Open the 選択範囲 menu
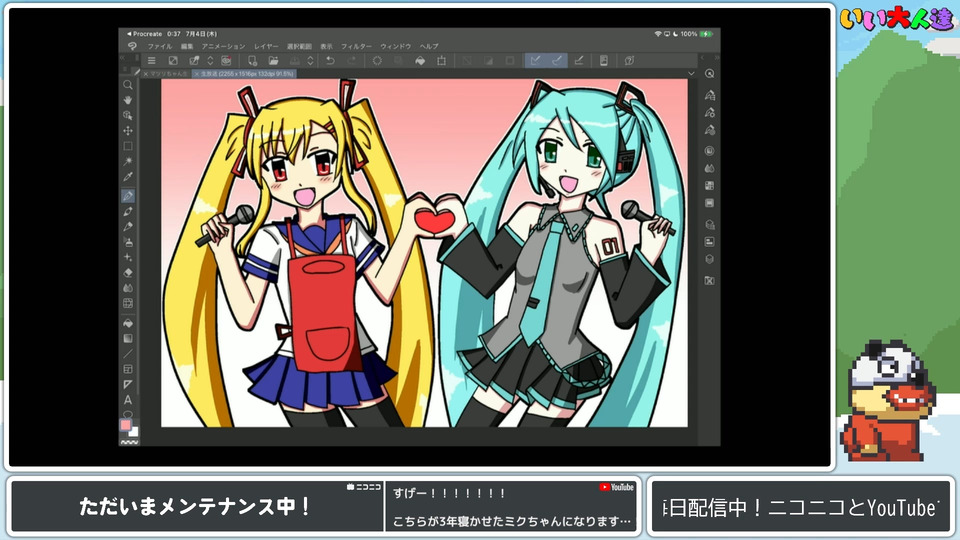This screenshot has width=960, height=540. pyautogui.click(x=299, y=46)
